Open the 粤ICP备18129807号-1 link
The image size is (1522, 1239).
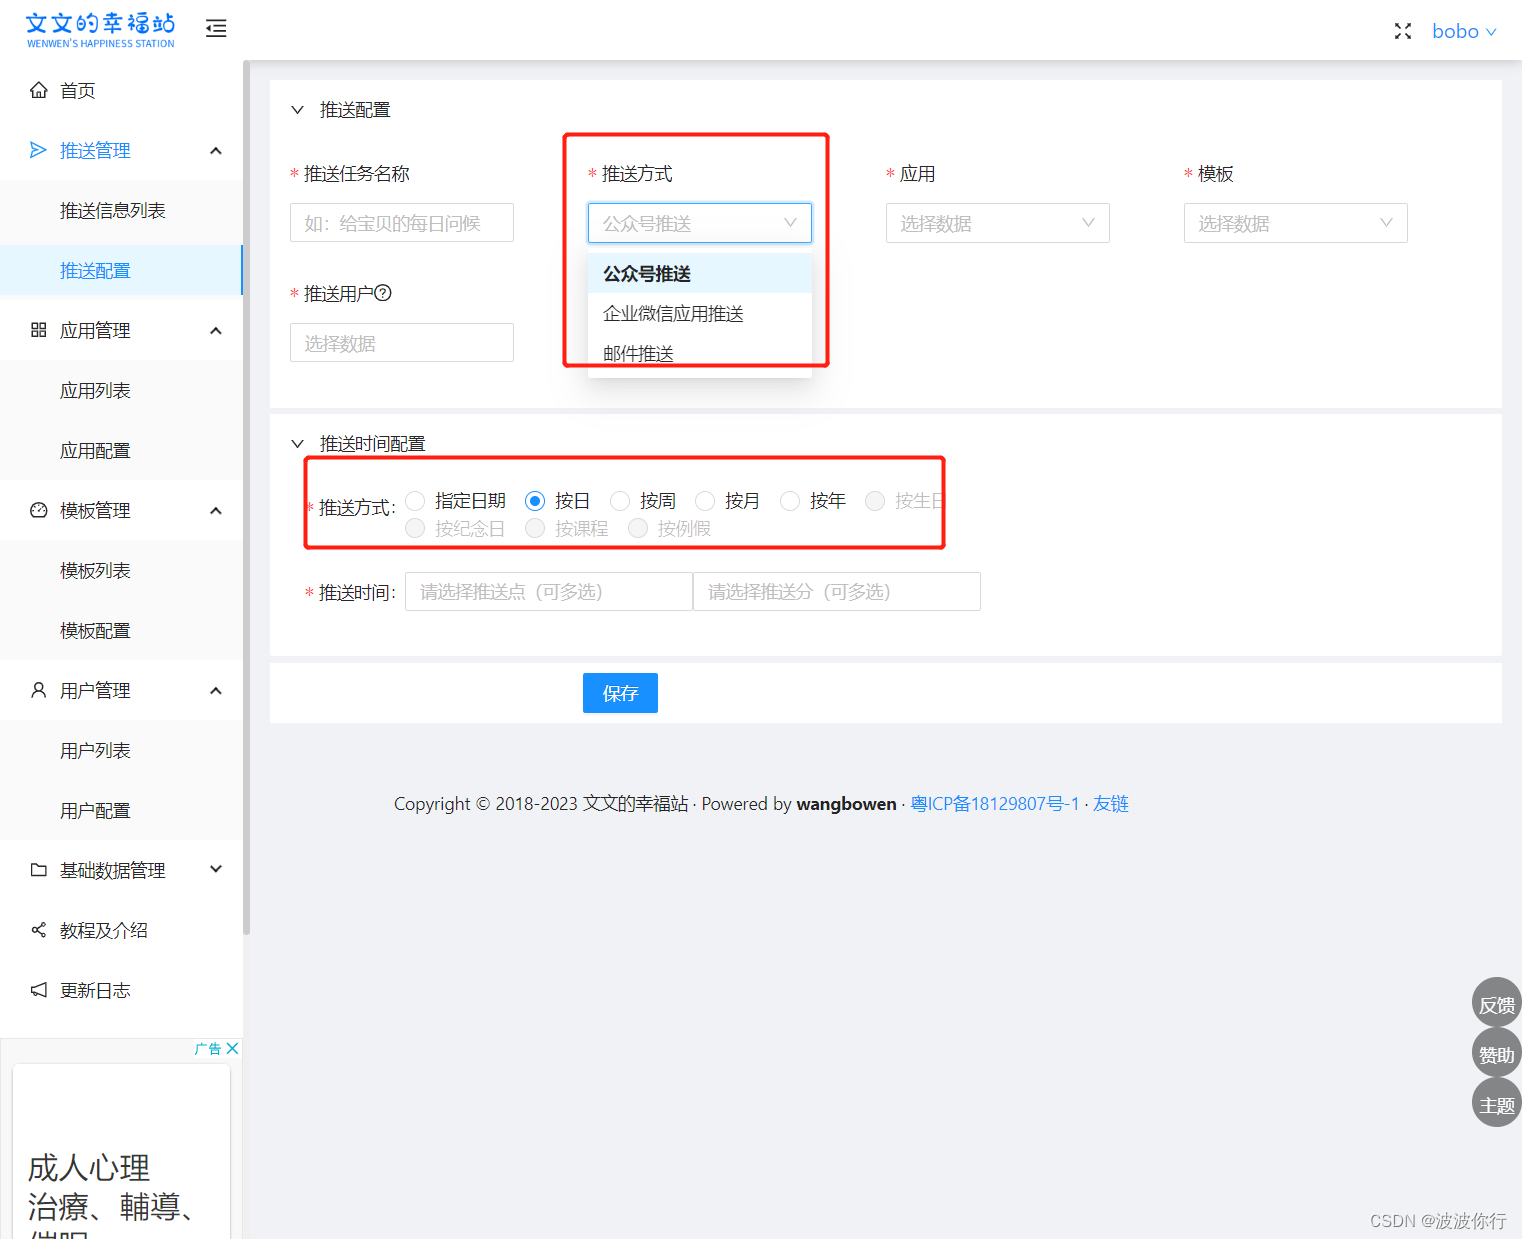pos(995,804)
